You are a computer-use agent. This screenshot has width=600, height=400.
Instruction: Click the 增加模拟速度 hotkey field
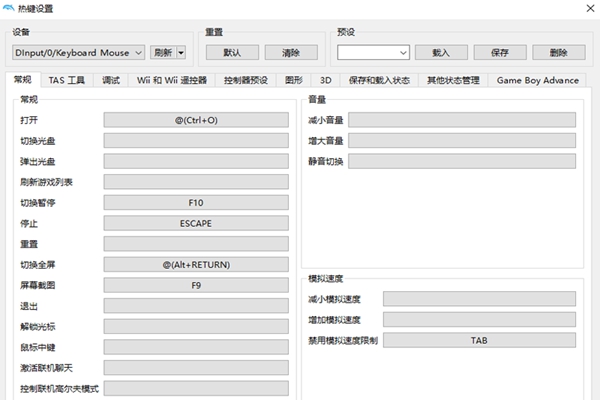tap(479, 320)
